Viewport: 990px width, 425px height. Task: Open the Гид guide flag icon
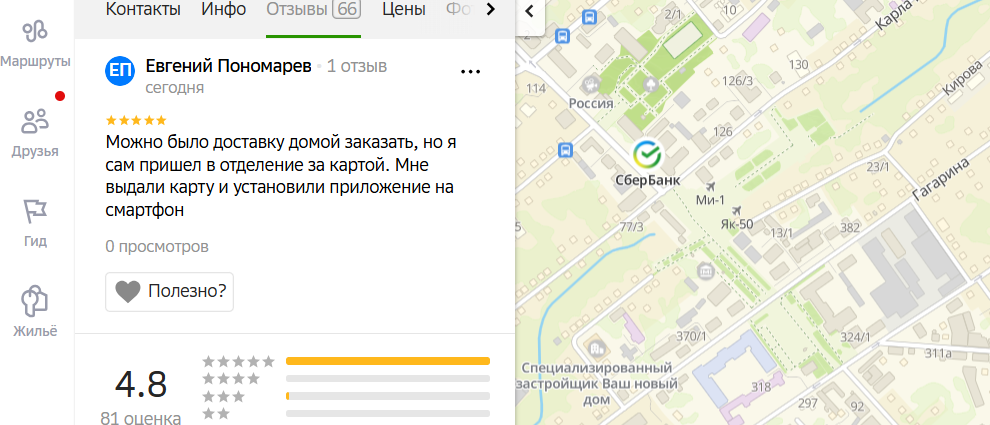pyautogui.click(x=35, y=211)
